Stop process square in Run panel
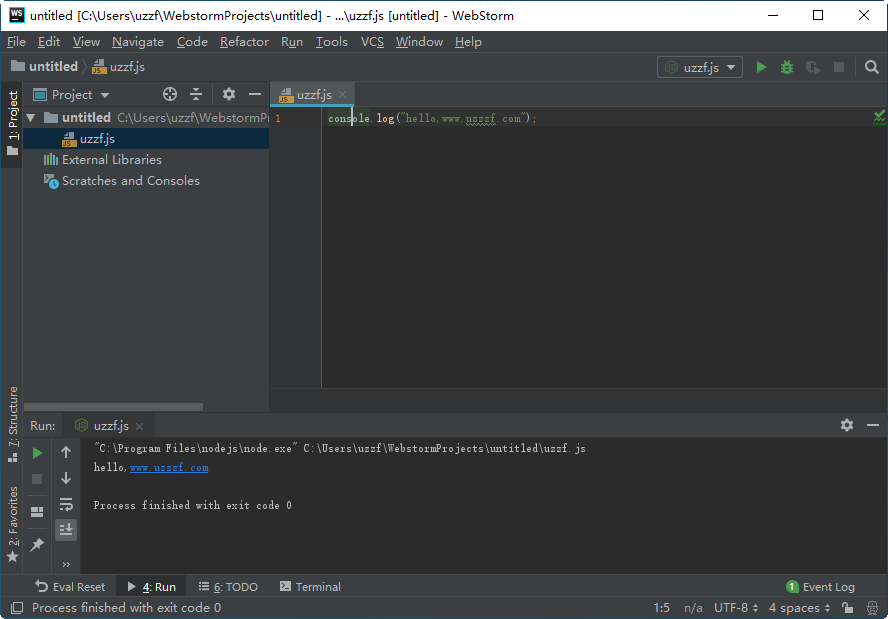888x619 pixels. pos(37,479)
